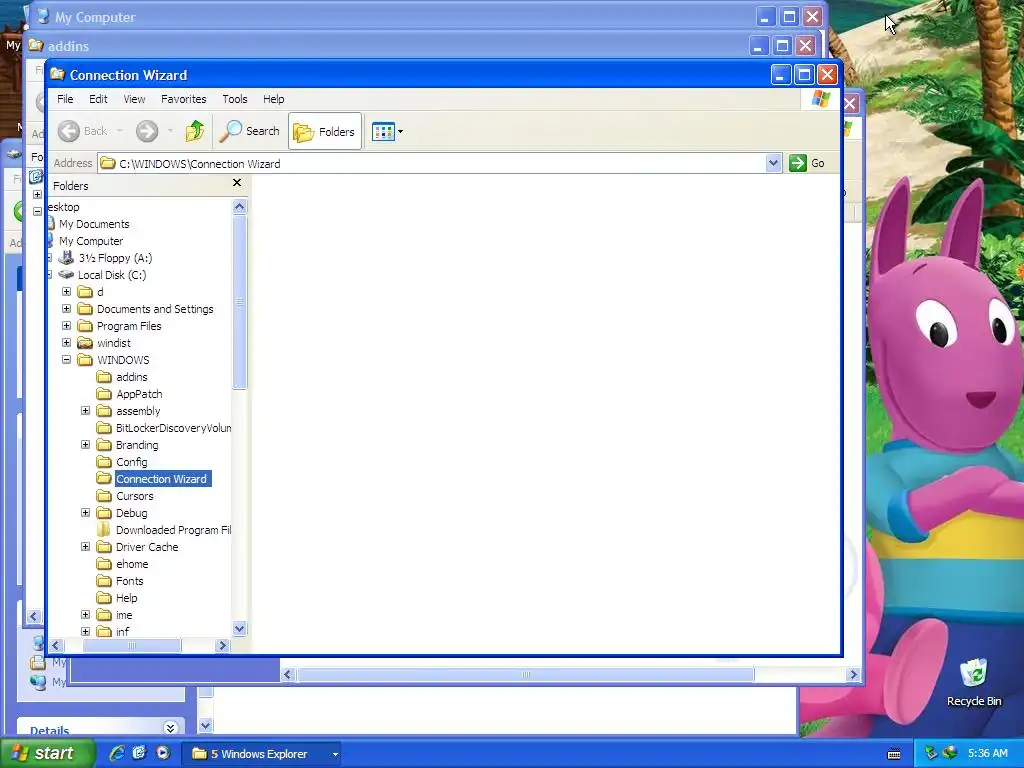This screenshot has height=768, width=1024.
Task: Expand the address bar dropdown
Action: click(774, 163)
